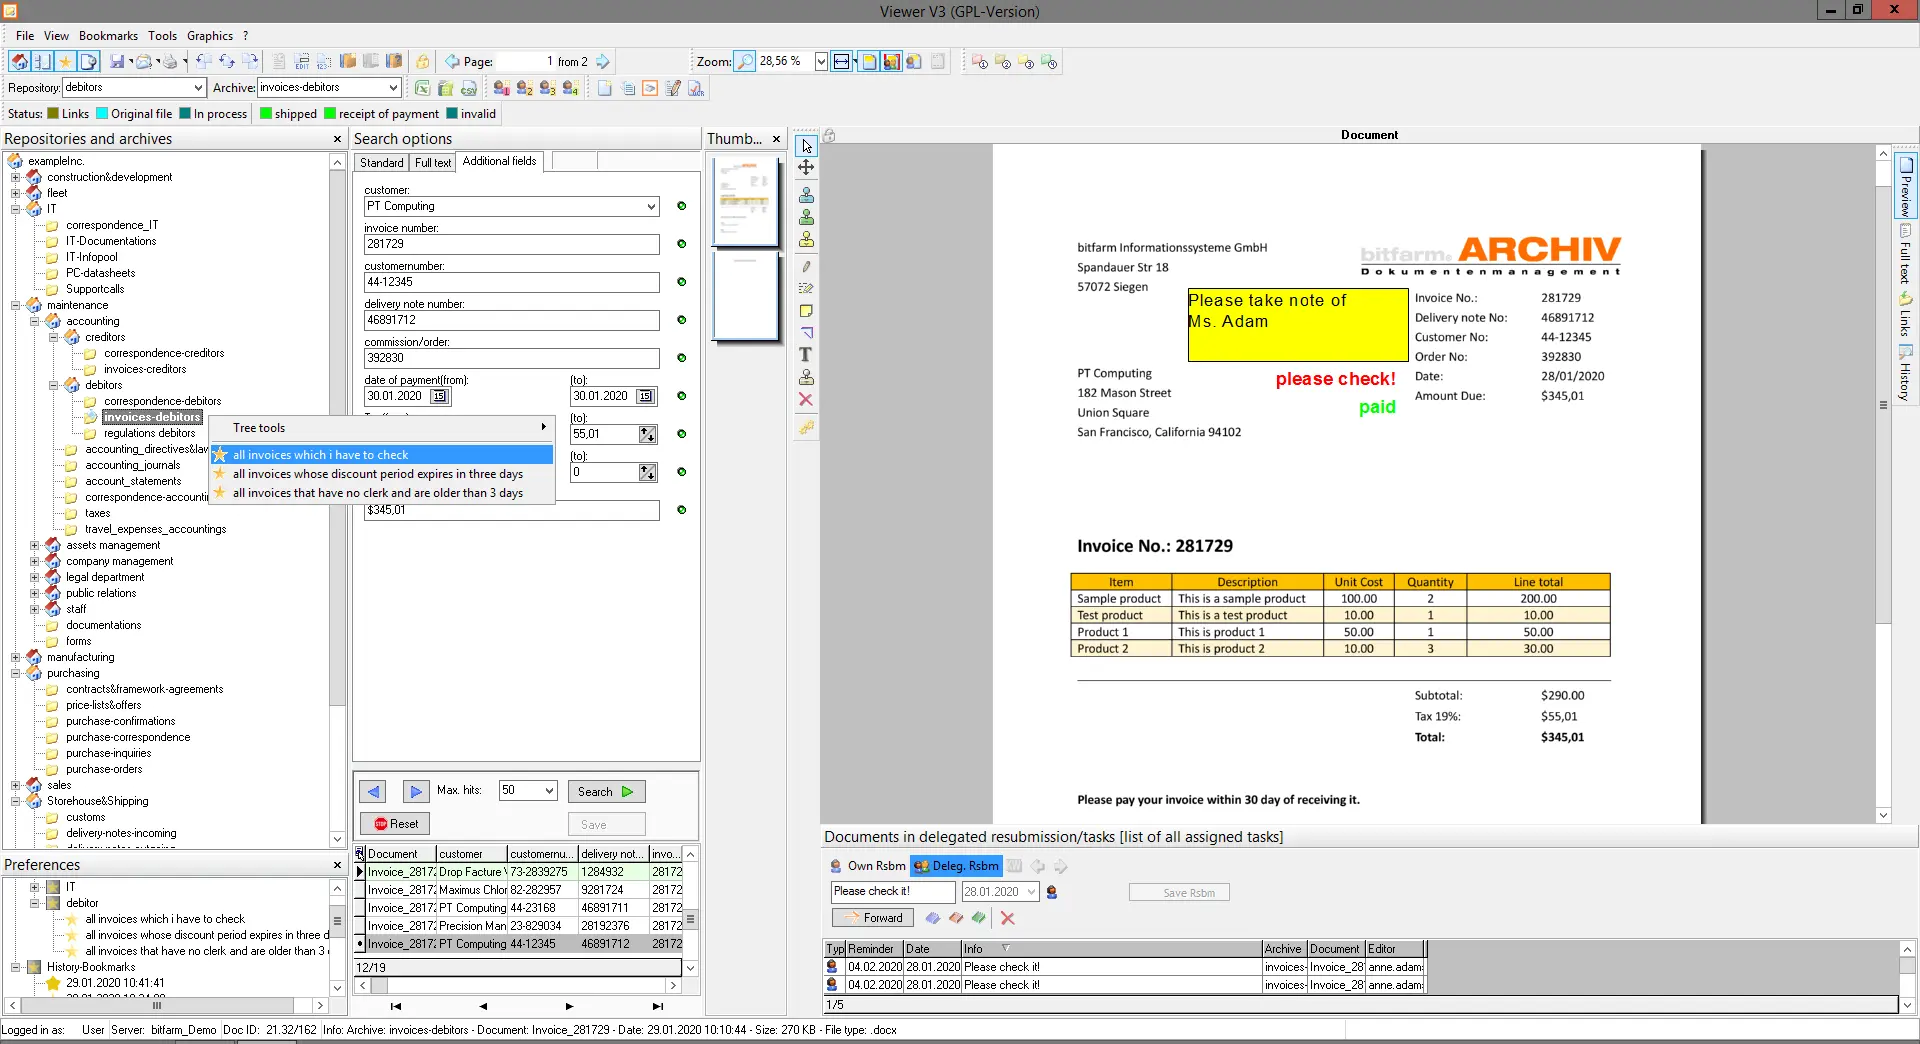Select the pointer arrow tool in annotation toolbar
This screenshot has height=1044, width=1920.
pyautogui.click(x=806, y=146)
